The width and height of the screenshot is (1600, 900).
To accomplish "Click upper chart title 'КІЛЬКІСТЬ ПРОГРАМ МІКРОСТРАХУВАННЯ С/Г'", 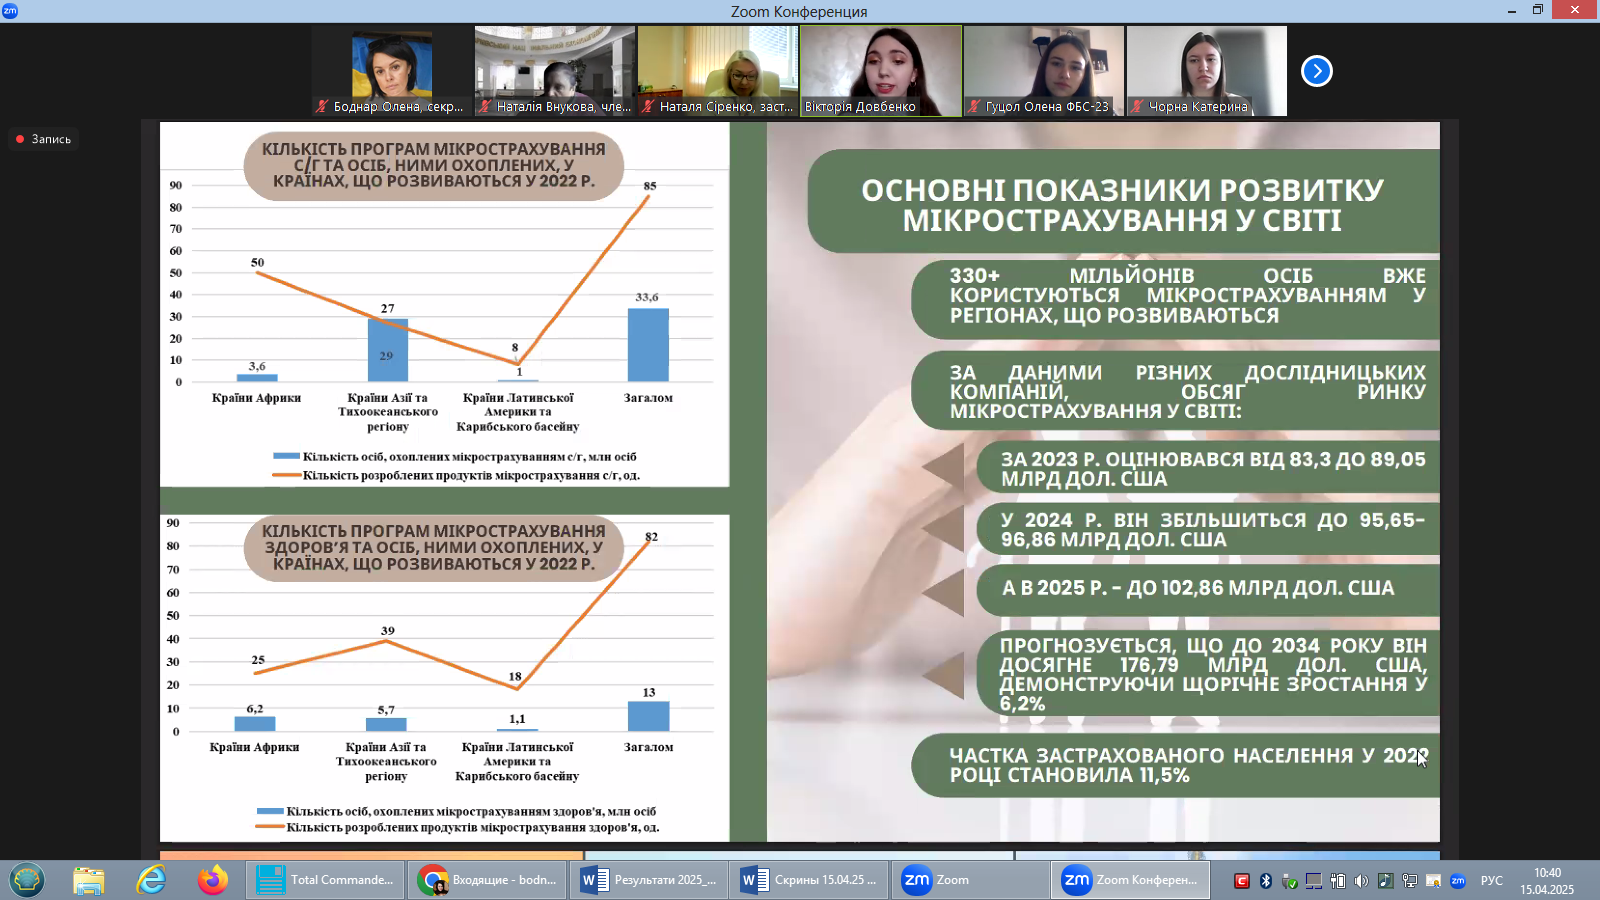I will pyautogui.click(x=434, y=165).
